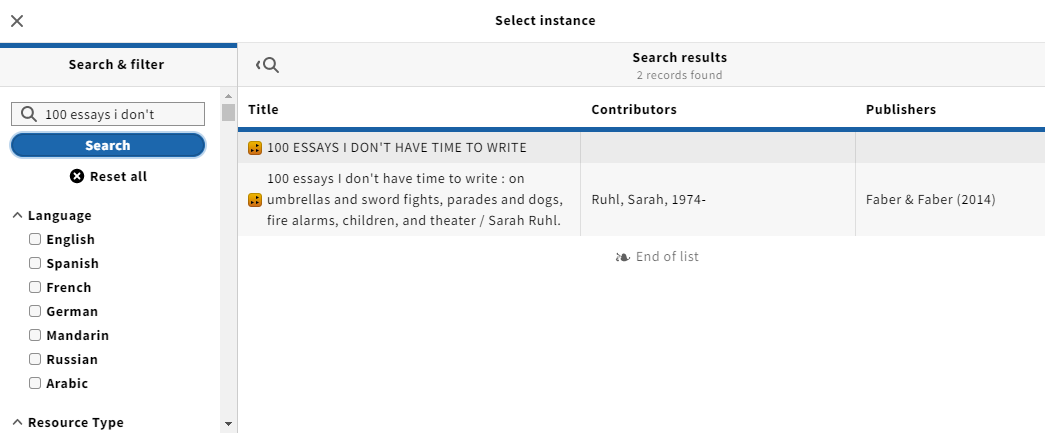Image resolution: width=1045 pixels, height=440 pixels.
Task: Click the Reset all X icon
Action: [77, 177]
